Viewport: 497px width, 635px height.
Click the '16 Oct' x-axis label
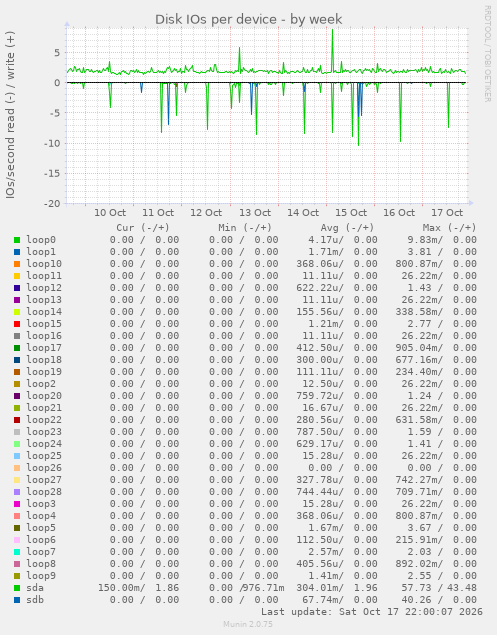coord(399,213)
